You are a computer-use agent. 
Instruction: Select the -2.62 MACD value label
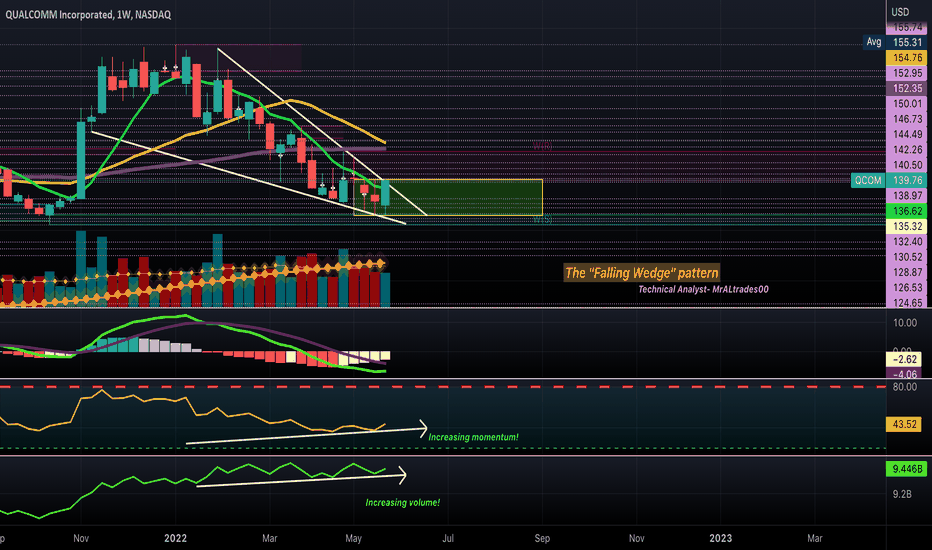coord(906,359)
